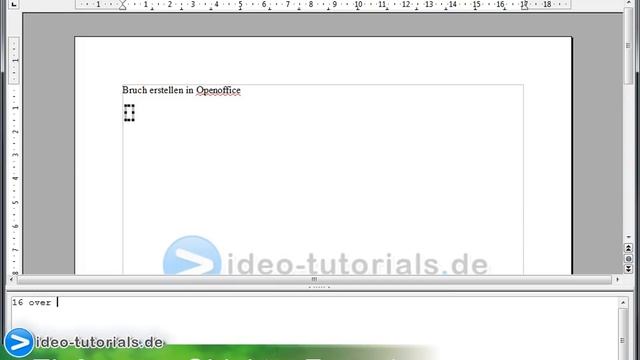The image size is (640, 360).
Task: Click the horizontal scrollbar thumb
Action: coord(314,280)
